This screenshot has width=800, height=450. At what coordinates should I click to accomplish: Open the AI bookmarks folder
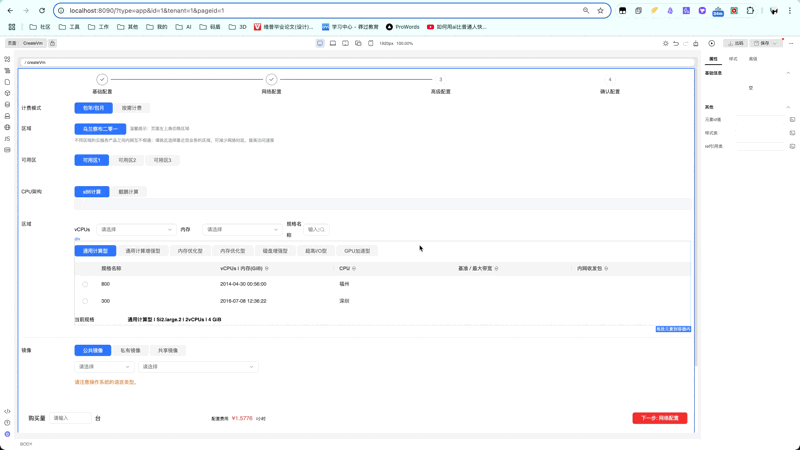tap(184, 27)
